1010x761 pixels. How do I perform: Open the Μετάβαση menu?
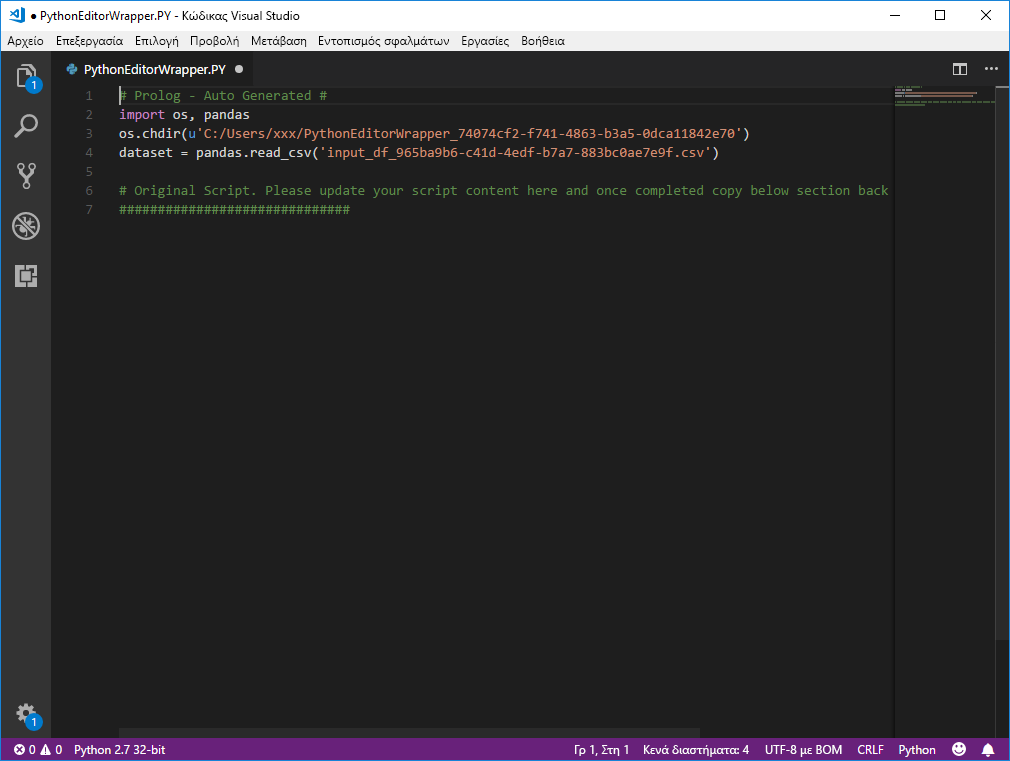279,41
